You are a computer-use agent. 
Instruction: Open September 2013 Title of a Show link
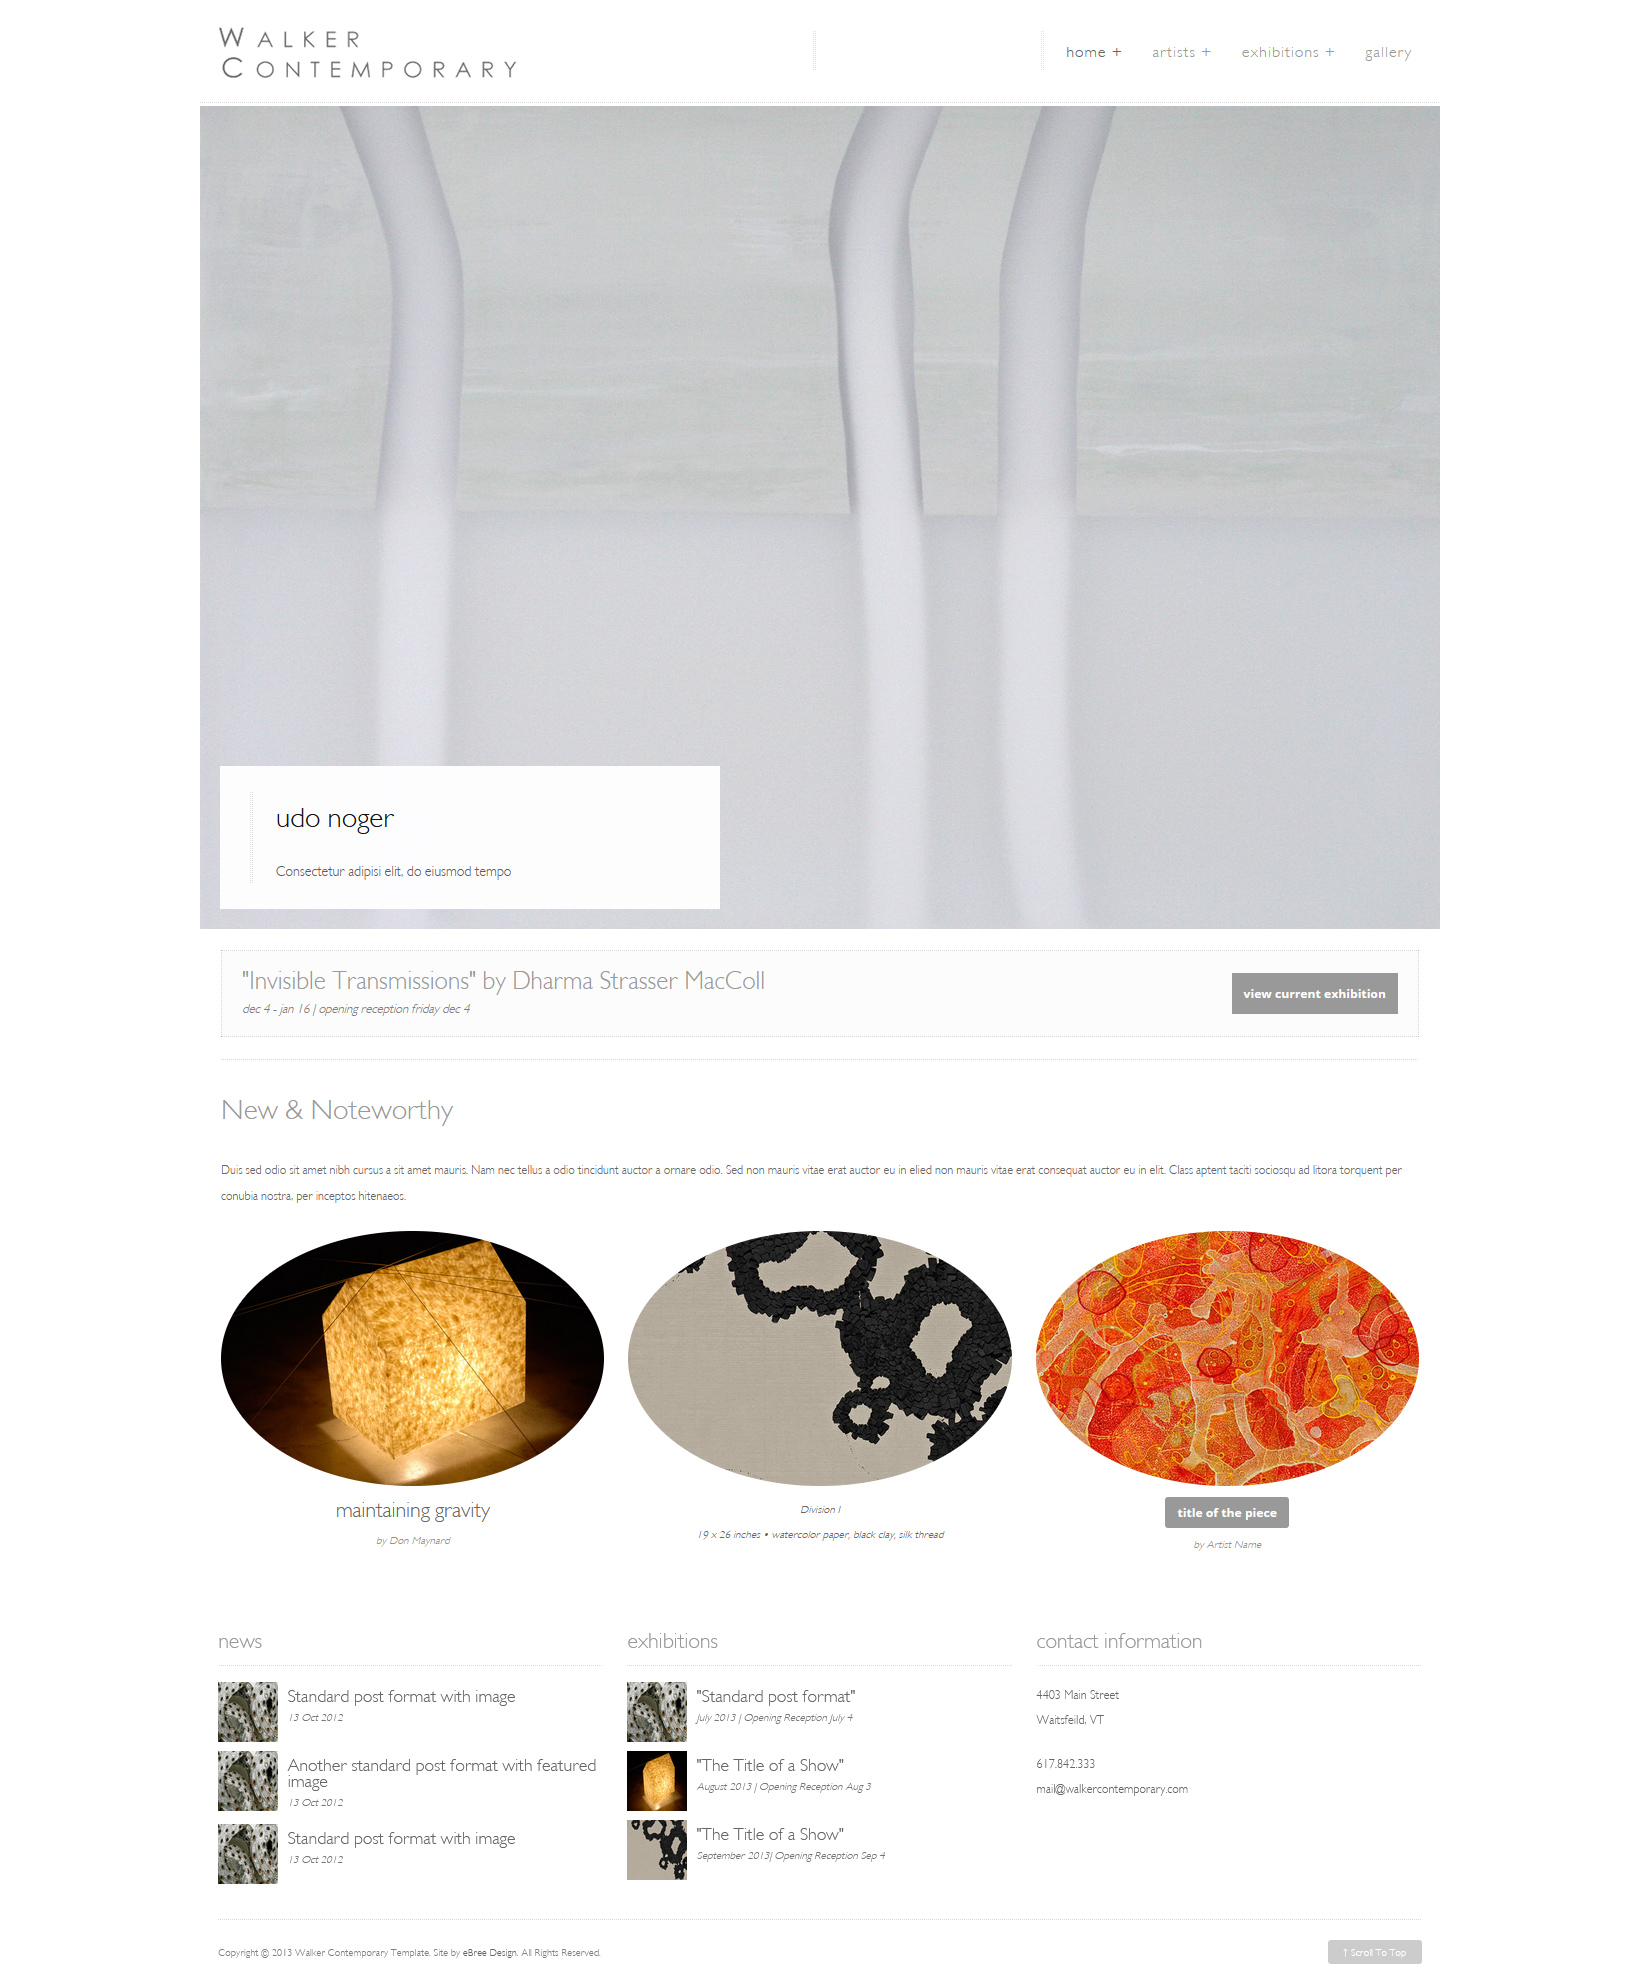770,1834
